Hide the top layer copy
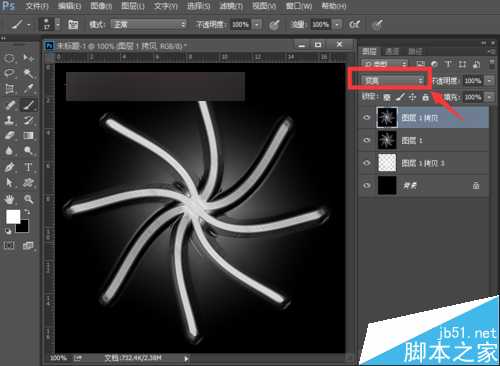The width and height of the screenshot is (500, 366). pos(367,117)
